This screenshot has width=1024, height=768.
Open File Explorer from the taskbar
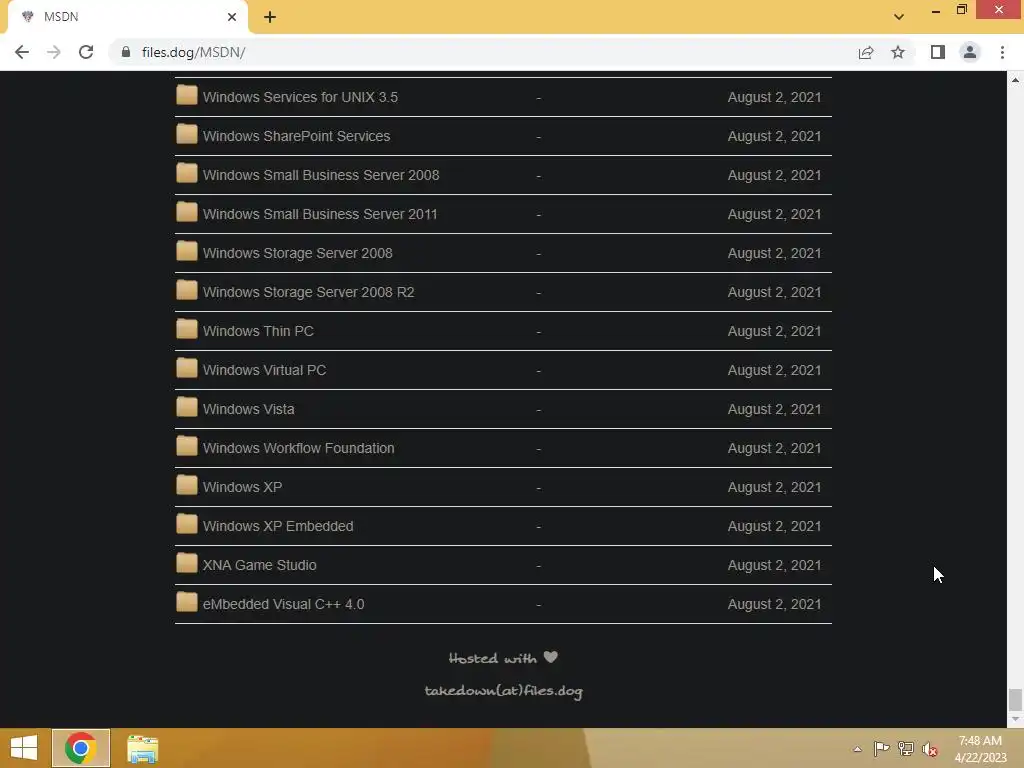142,748
